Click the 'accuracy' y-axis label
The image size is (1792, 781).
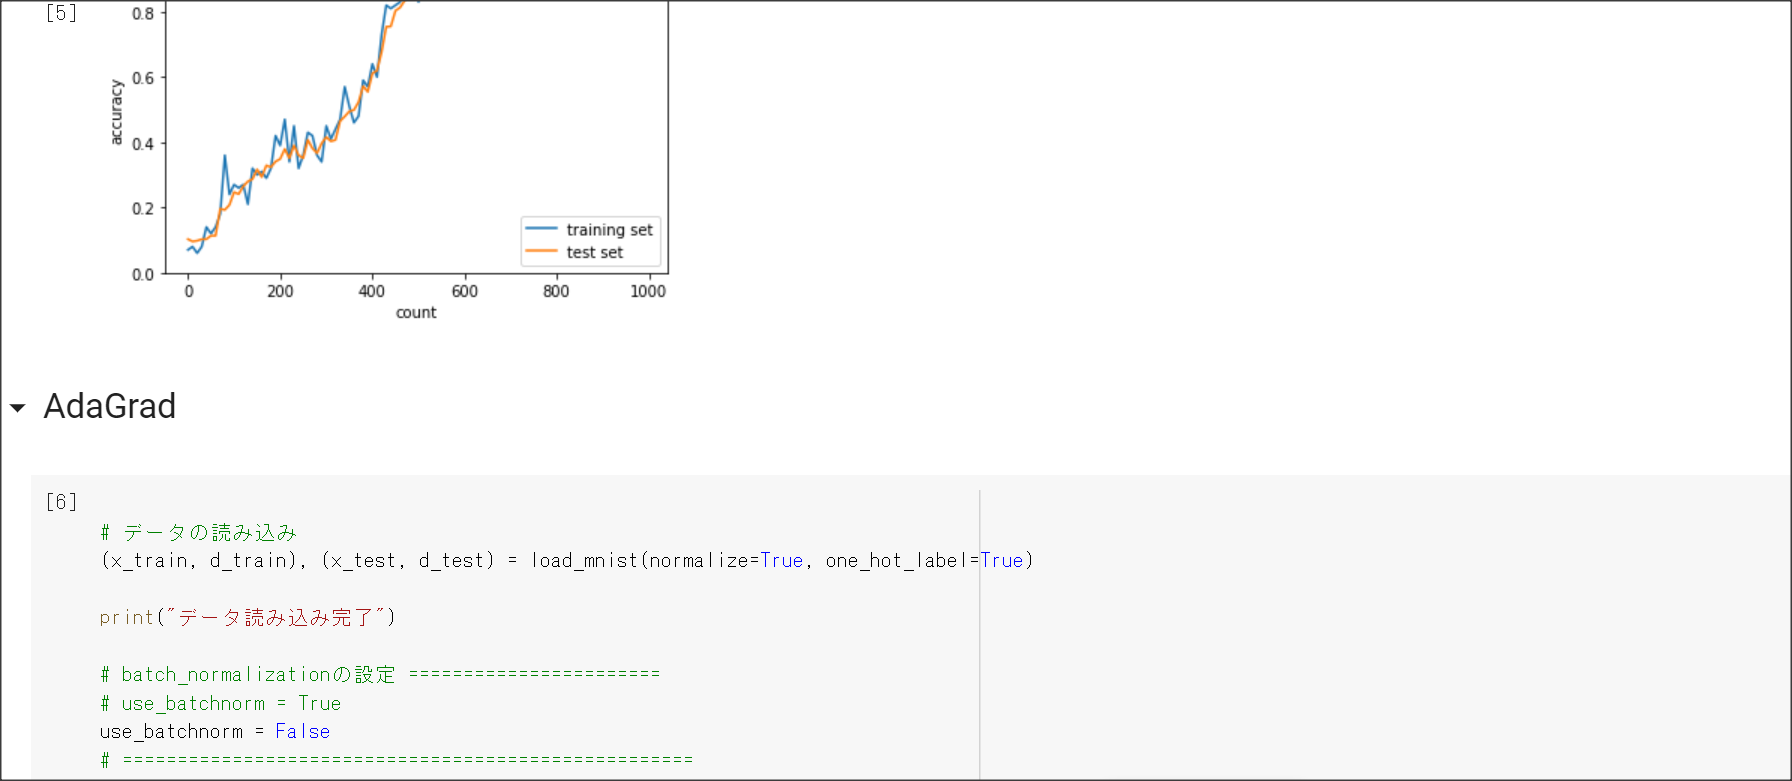click(x=116, y=113)
